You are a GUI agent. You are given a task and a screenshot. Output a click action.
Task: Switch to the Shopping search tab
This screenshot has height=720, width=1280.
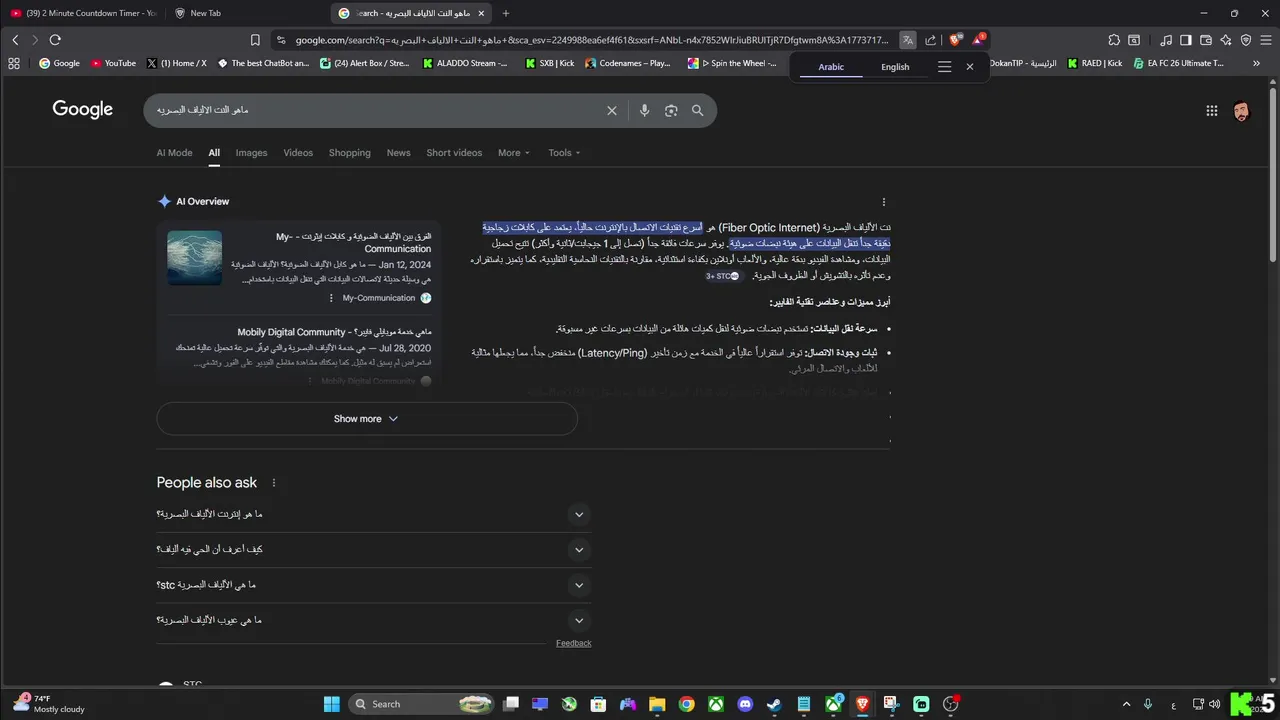click(350, 153)
